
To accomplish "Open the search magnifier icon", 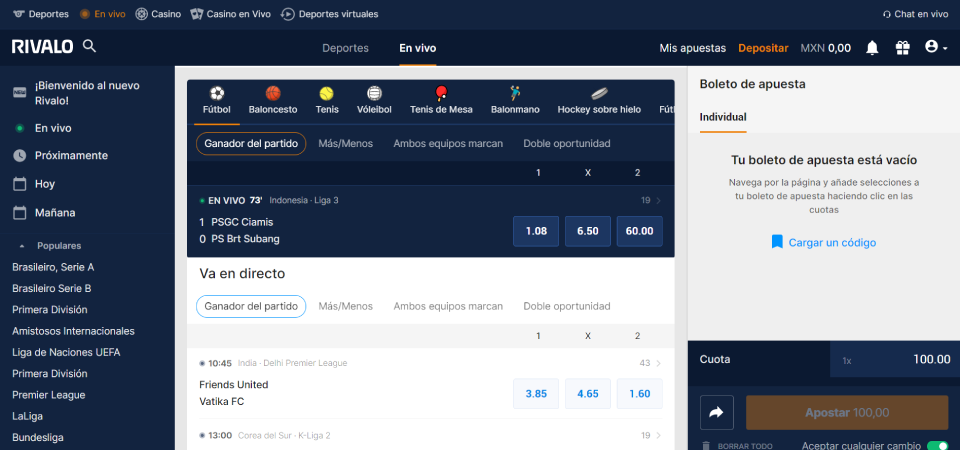I will point(89,46).
